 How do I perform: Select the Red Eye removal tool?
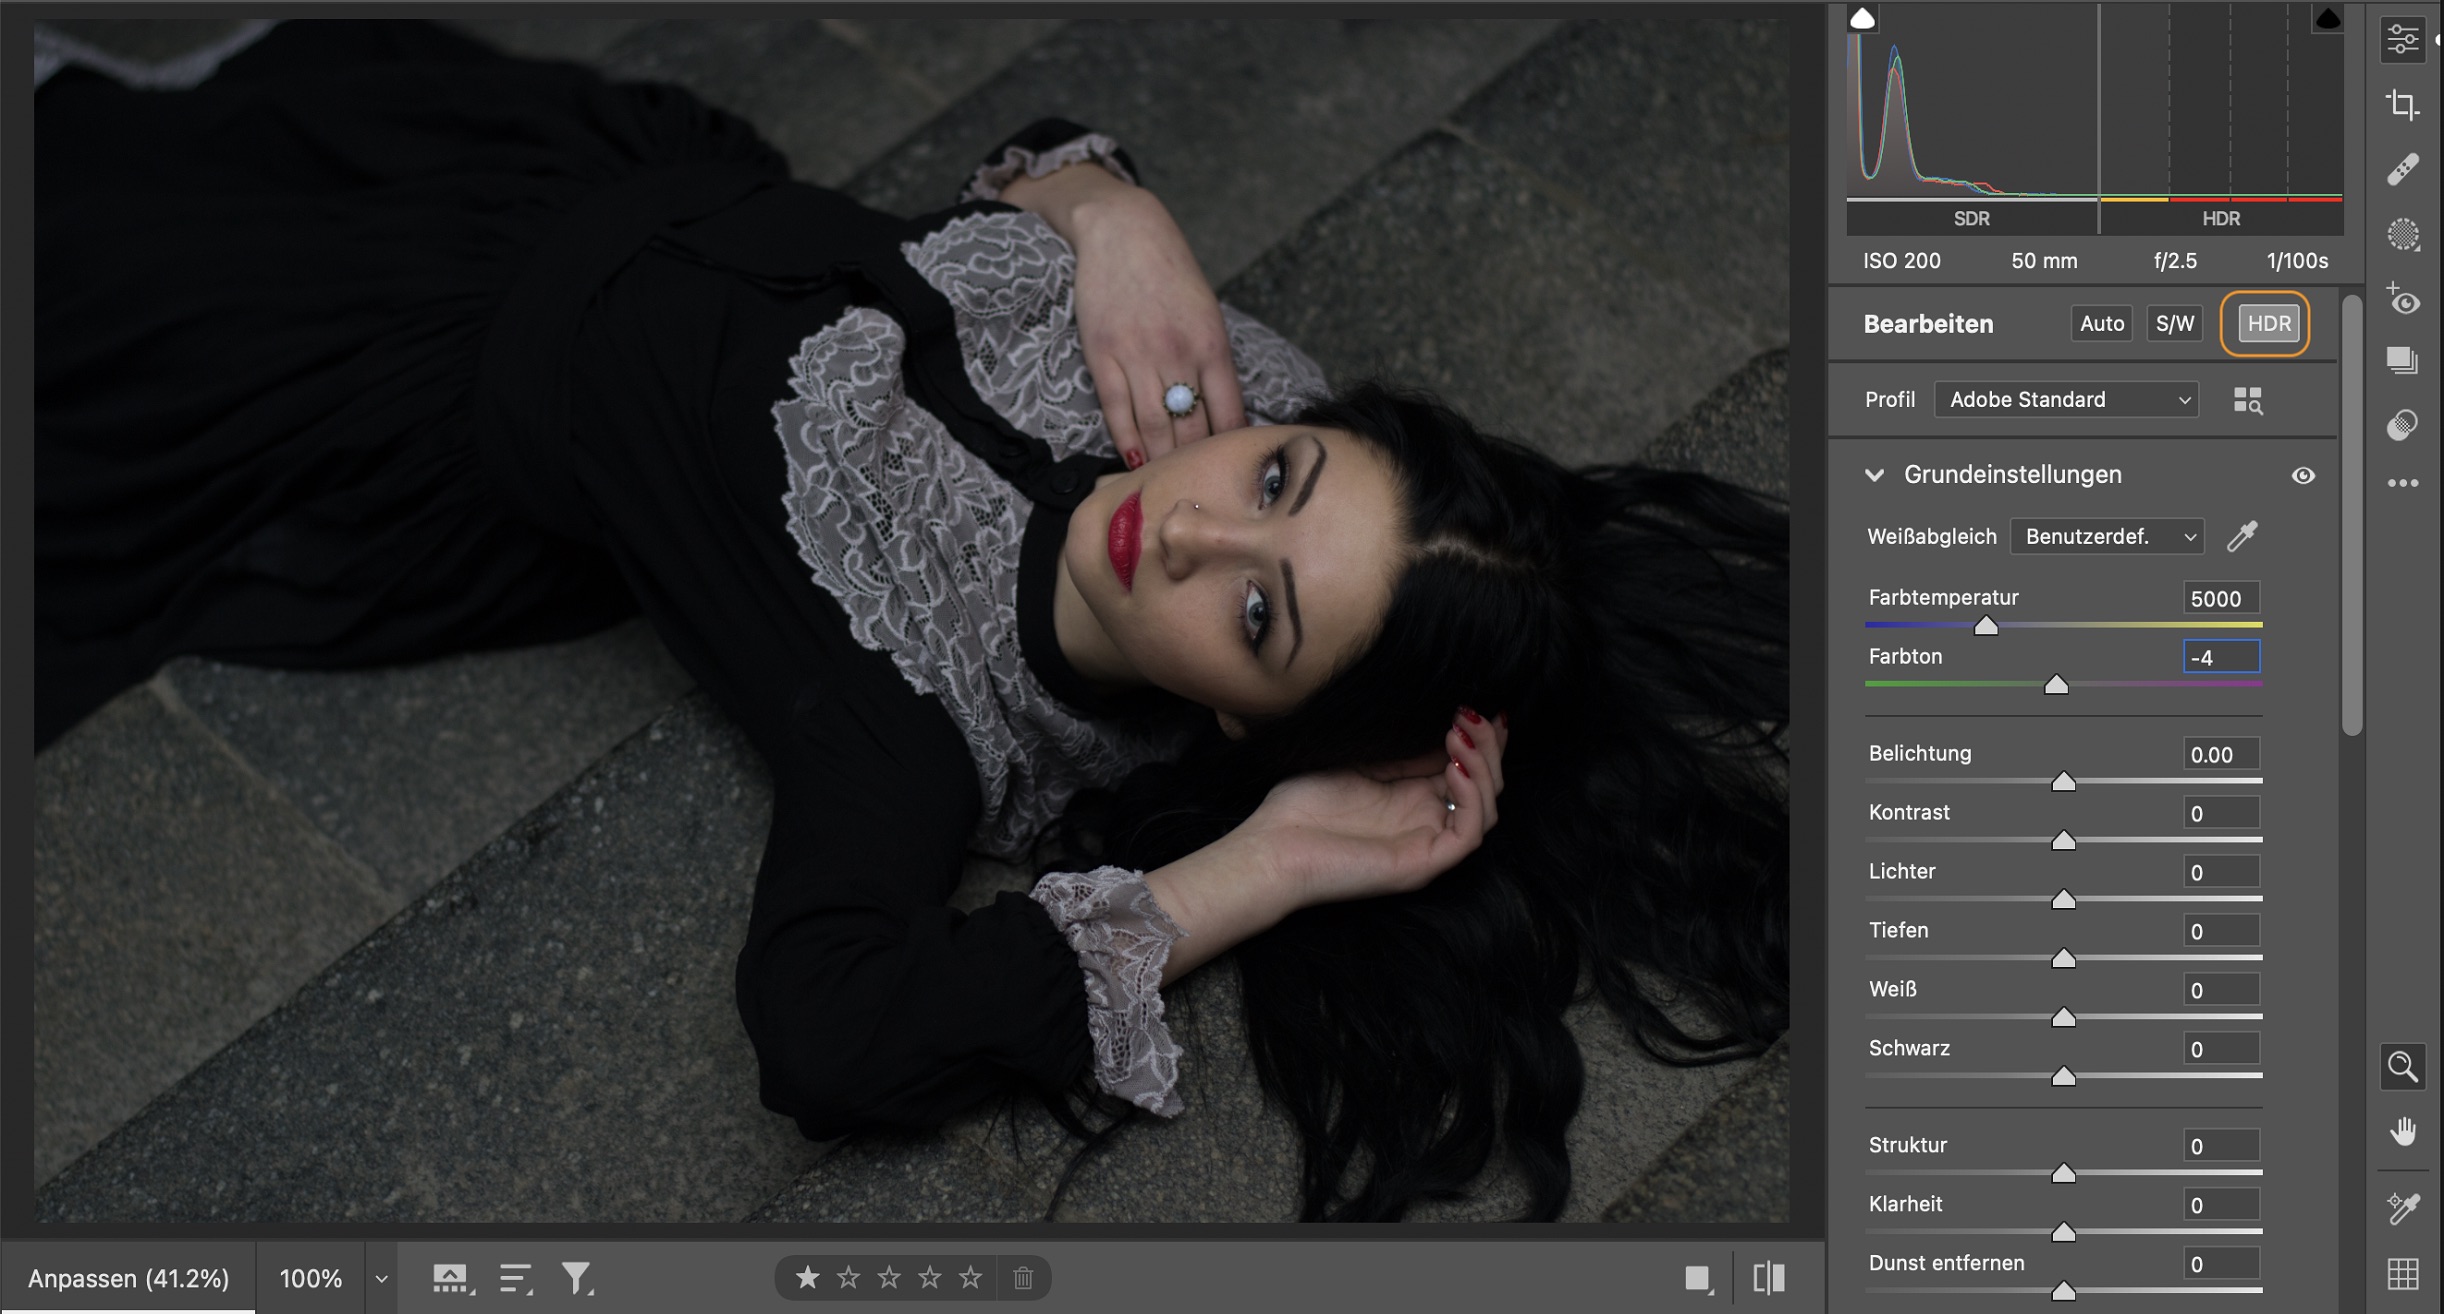[x=2402, y=300]
